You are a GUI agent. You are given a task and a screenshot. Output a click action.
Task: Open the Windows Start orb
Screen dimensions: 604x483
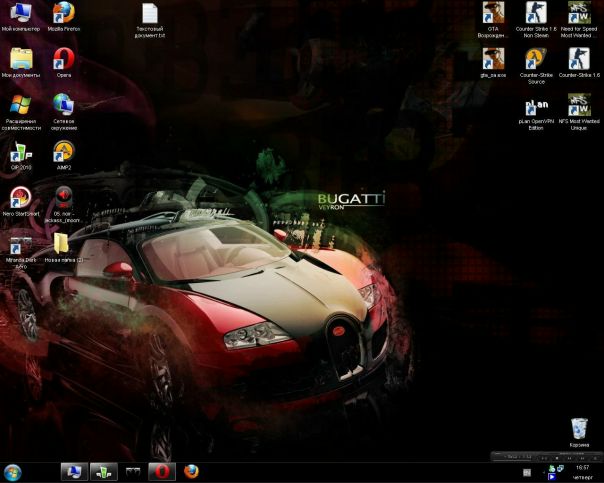(12, 473)
